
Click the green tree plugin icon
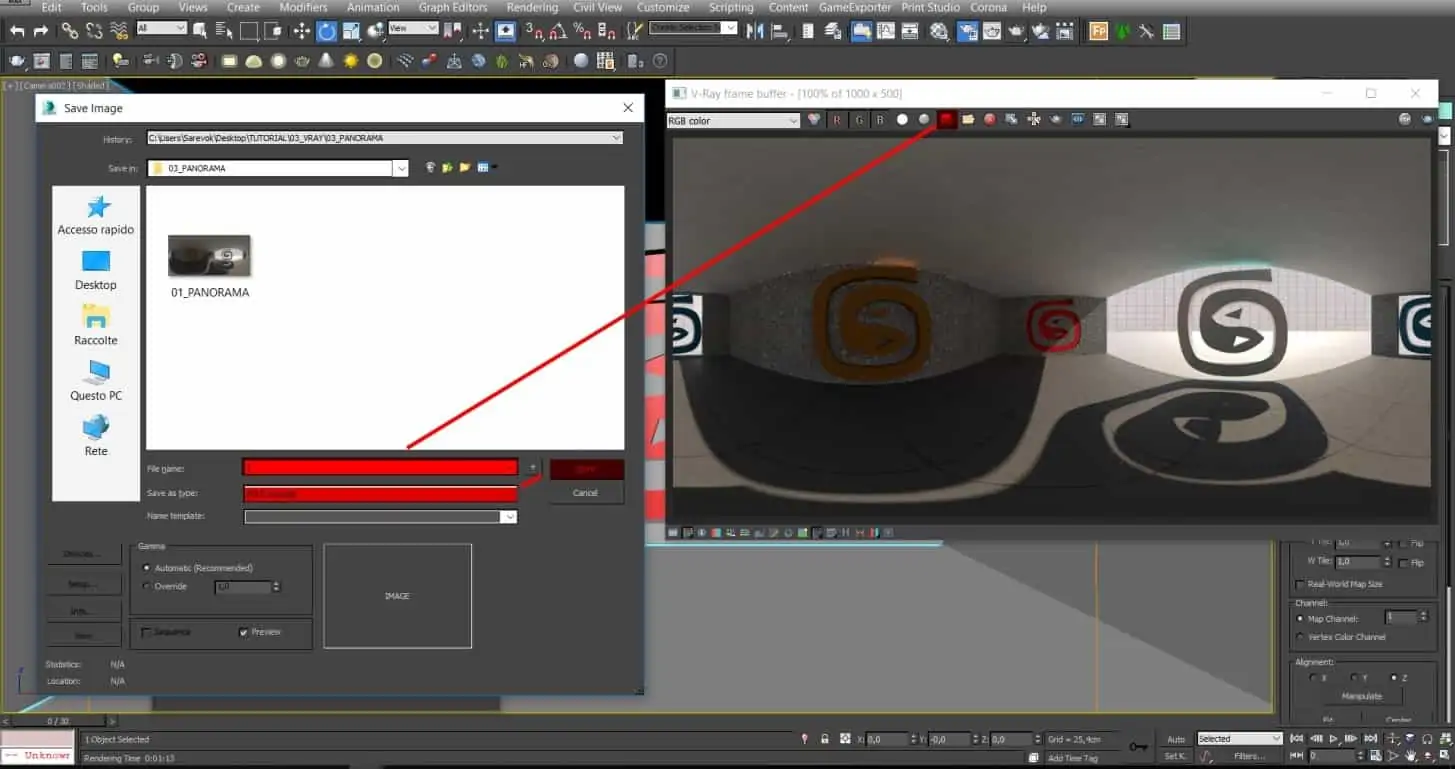1123,31
